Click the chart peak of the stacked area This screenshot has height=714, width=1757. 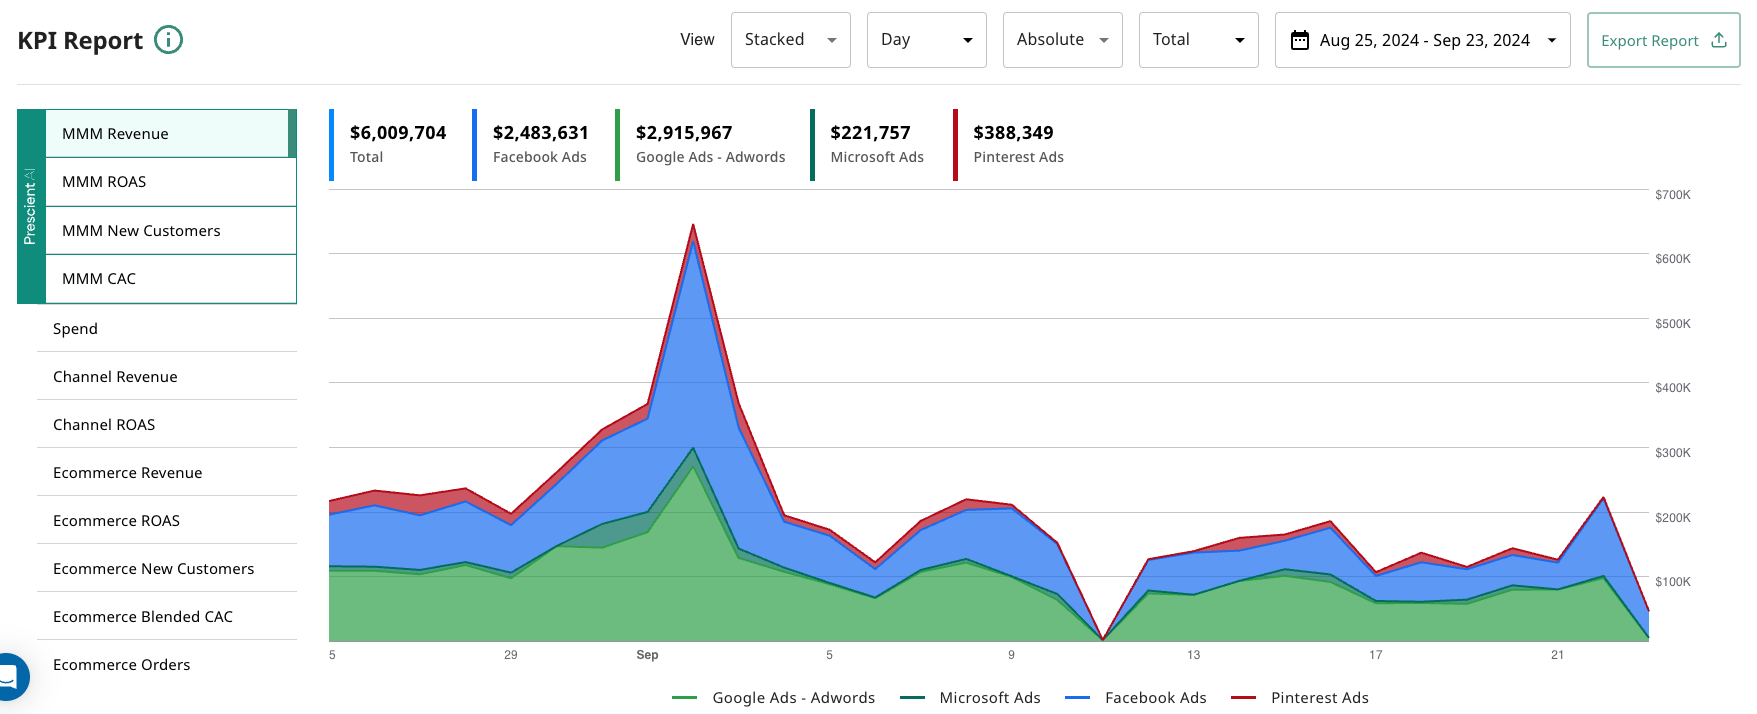[693, 226]
